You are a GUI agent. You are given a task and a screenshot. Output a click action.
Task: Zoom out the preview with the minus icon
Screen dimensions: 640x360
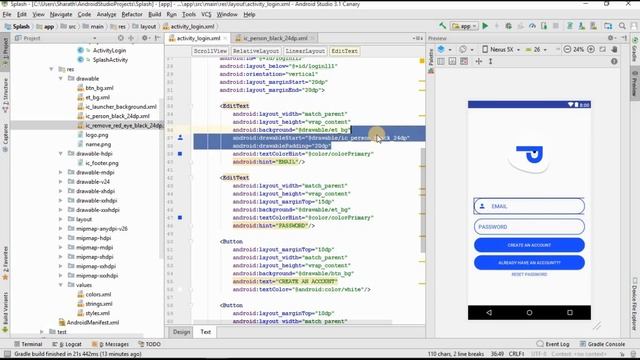567,49
